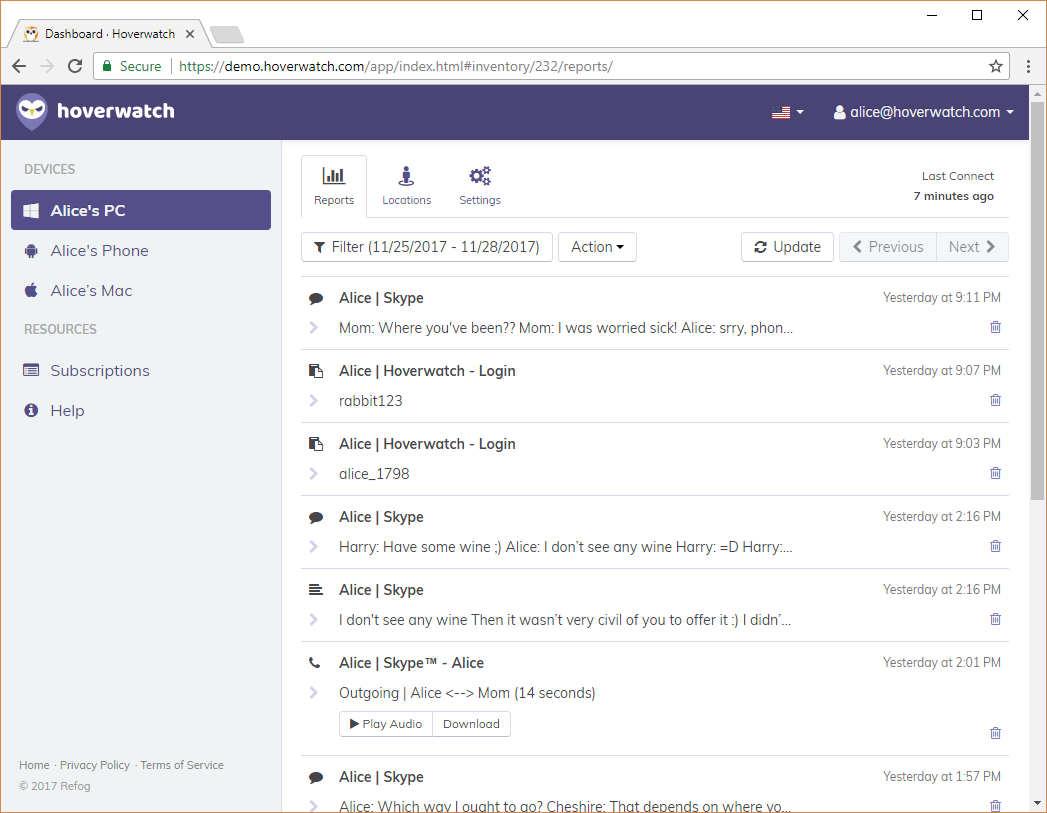This screenshot has width=1047, height=813.
Task: Bookmark this page with the star
Action: click(996, 66)
